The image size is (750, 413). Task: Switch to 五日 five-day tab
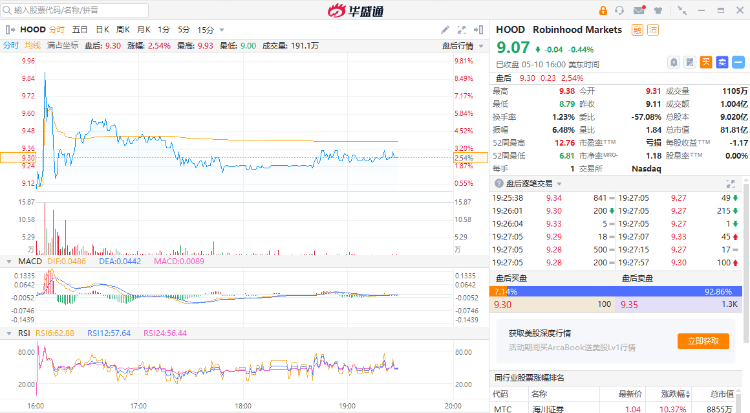click(80, 30)
